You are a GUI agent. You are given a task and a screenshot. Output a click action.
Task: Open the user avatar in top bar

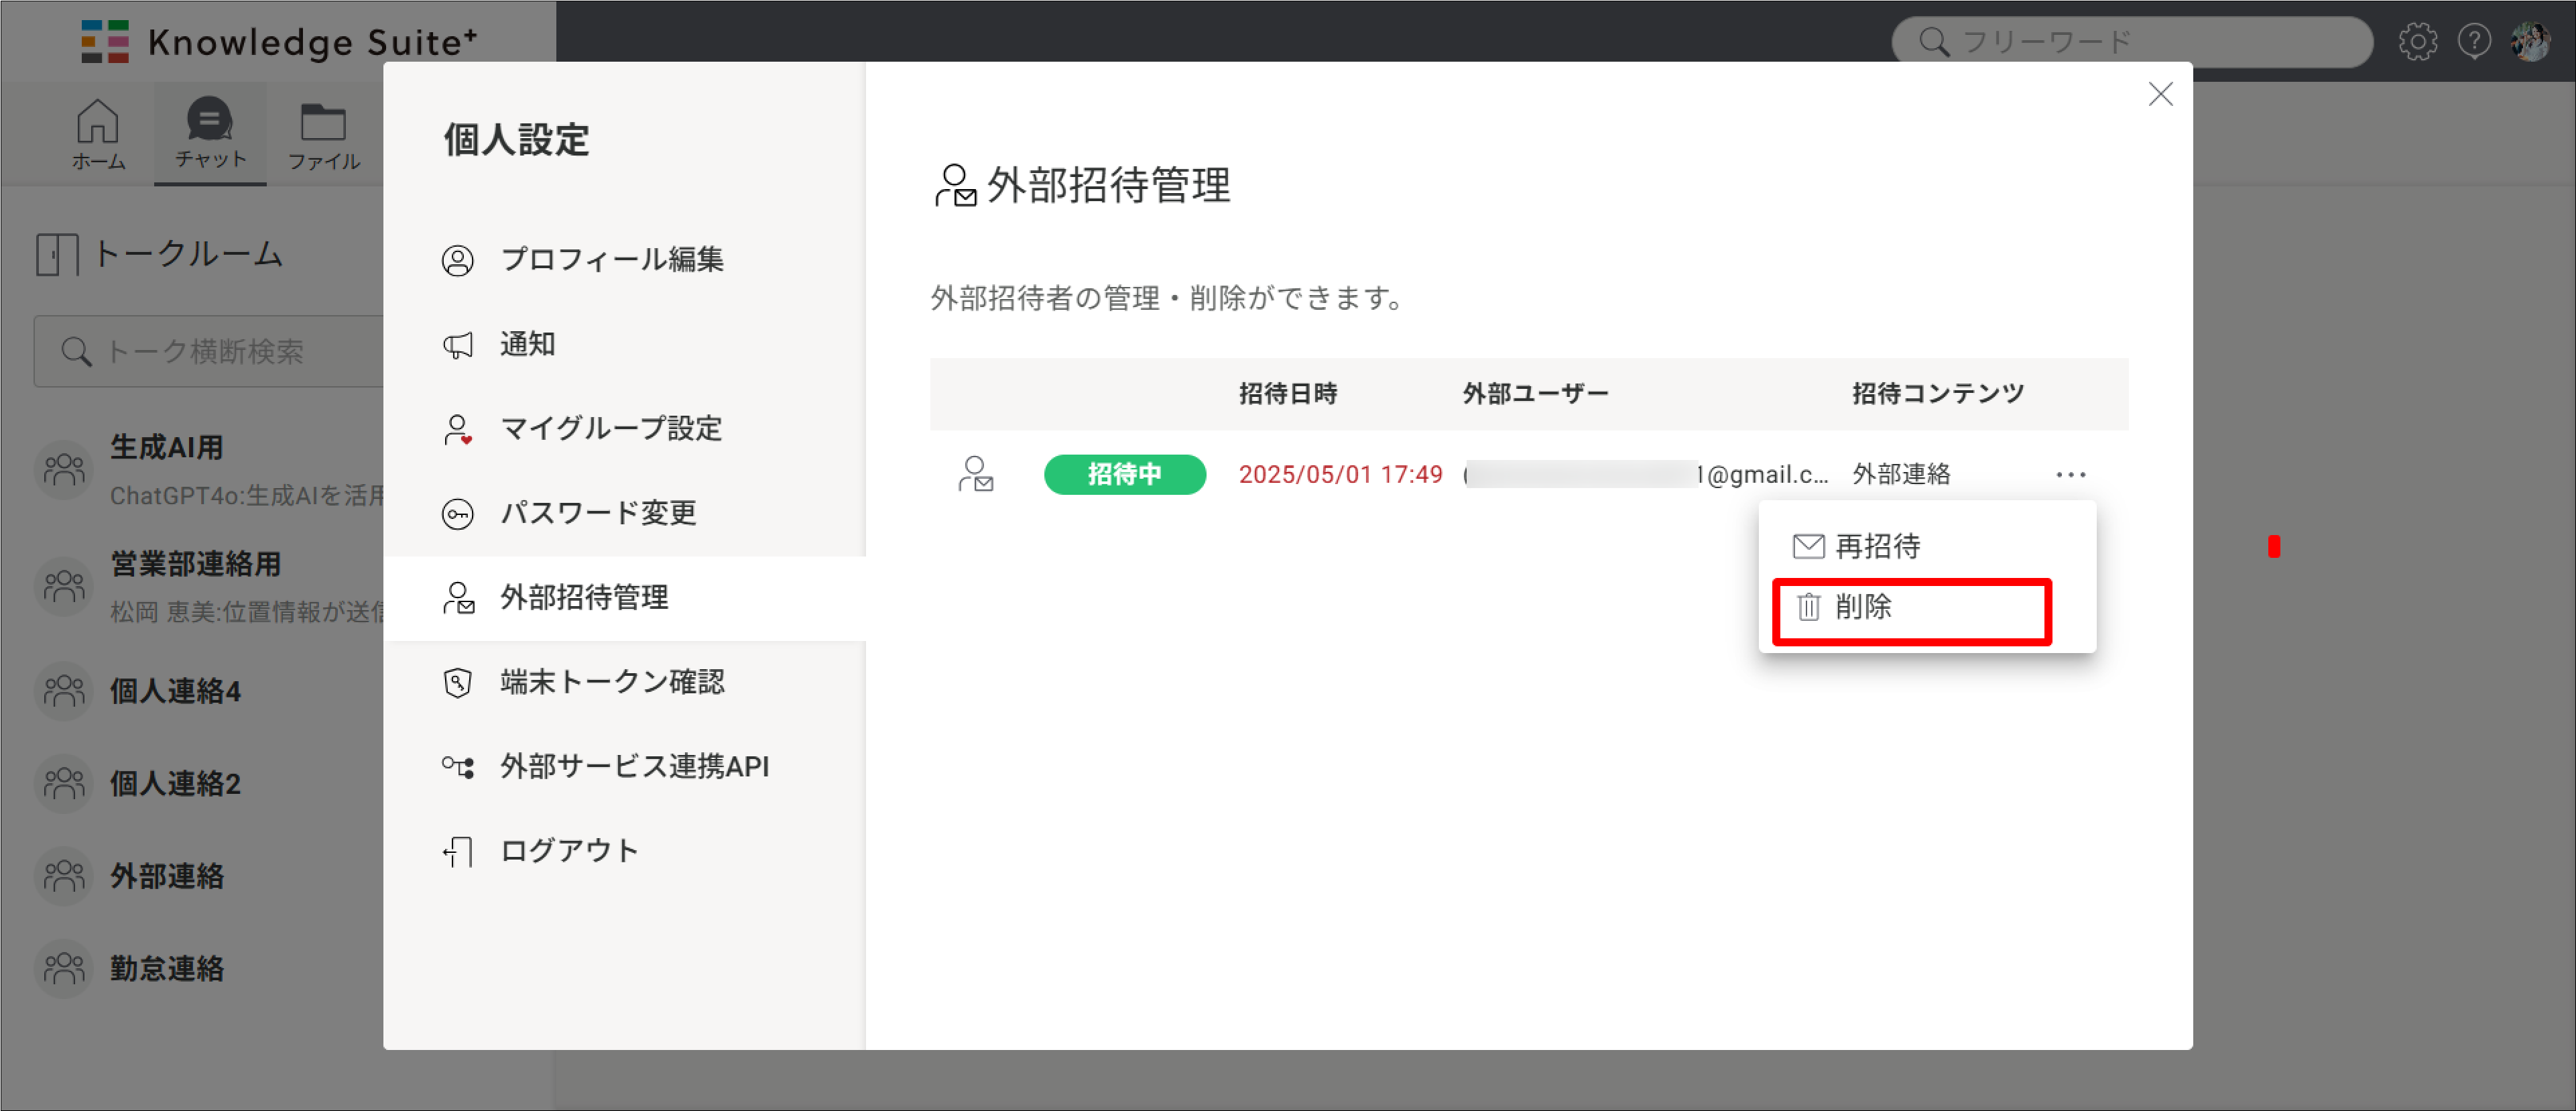[2530, 41]
